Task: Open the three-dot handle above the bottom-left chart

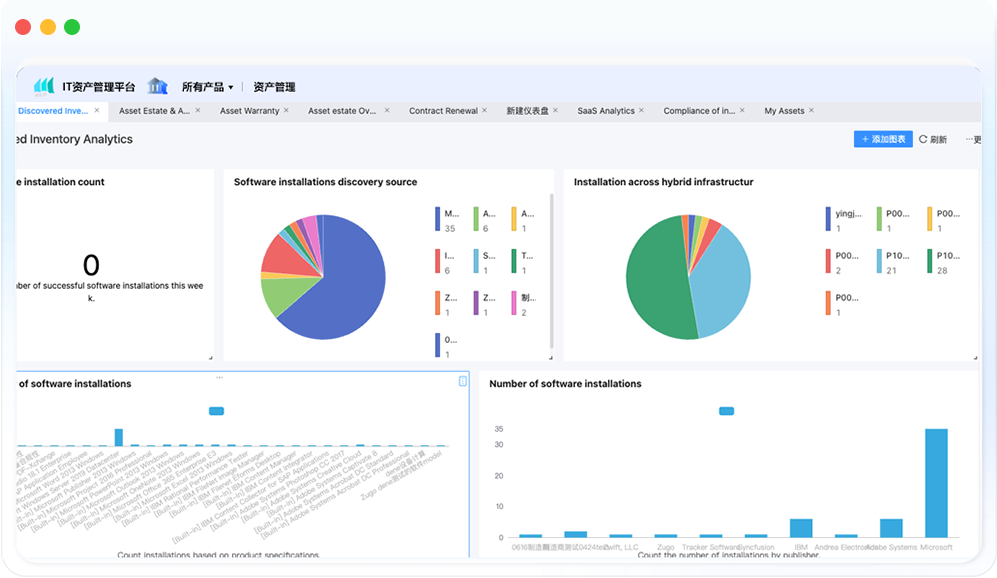Action: coord(220,377)
